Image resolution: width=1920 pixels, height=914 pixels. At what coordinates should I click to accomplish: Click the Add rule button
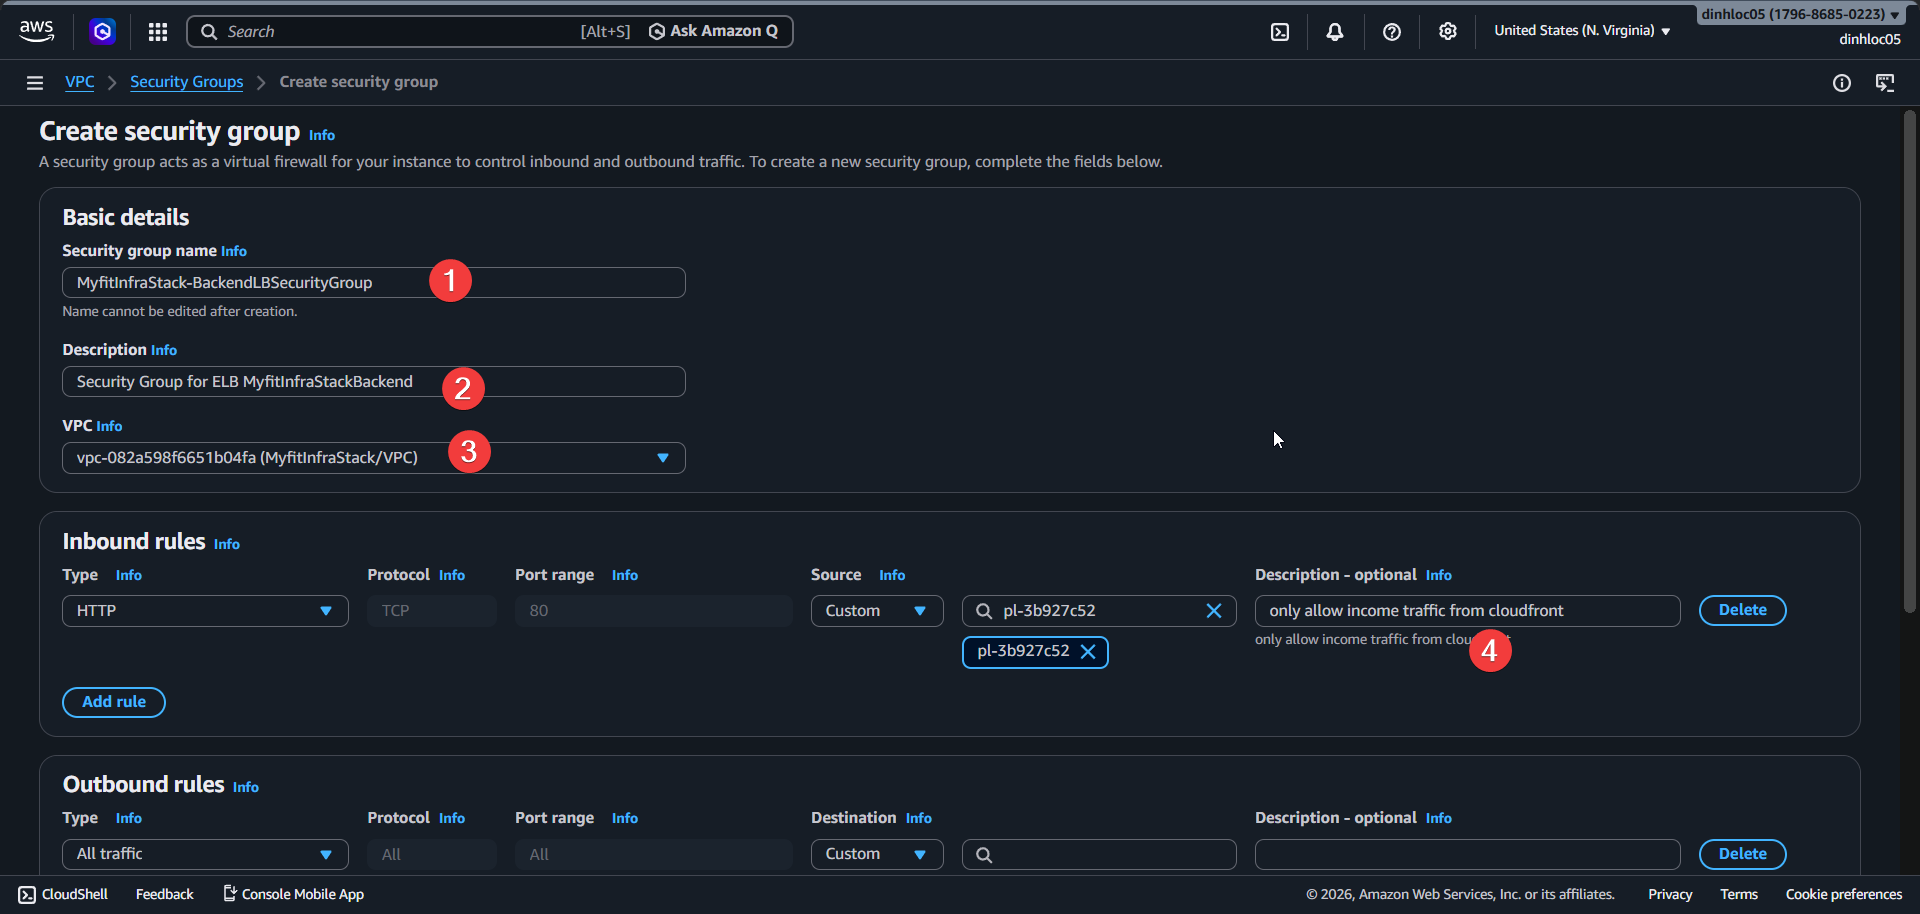tap(114, 702)
